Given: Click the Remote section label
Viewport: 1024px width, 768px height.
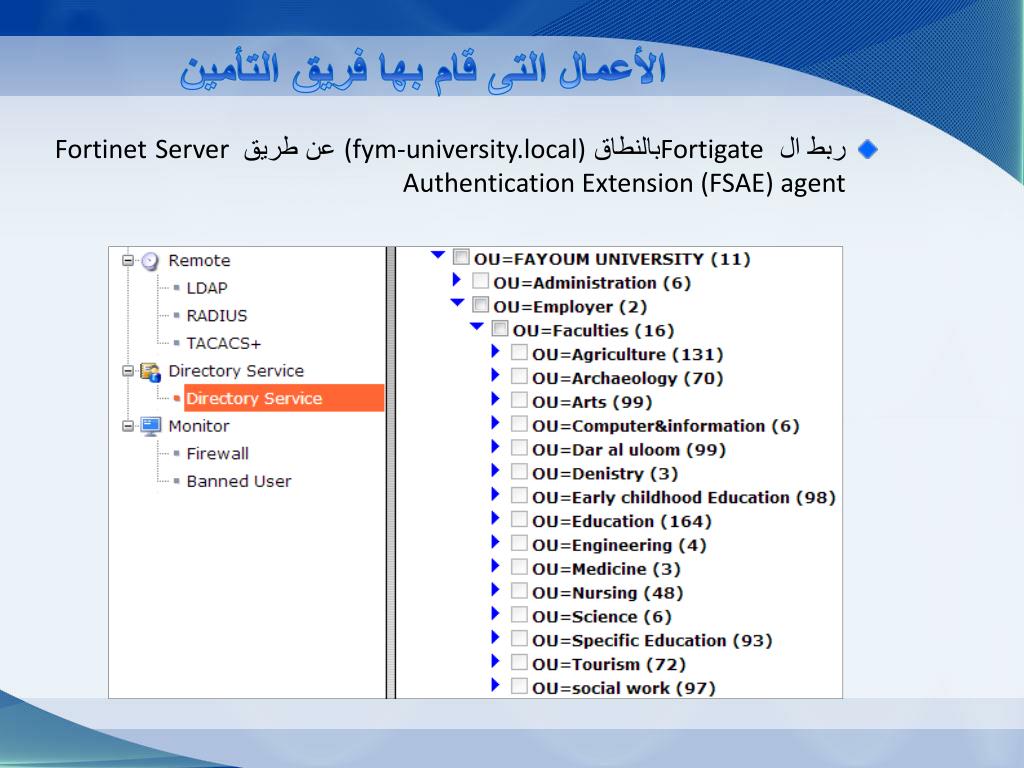Looking at the screenshot, I should coord(199,261).
